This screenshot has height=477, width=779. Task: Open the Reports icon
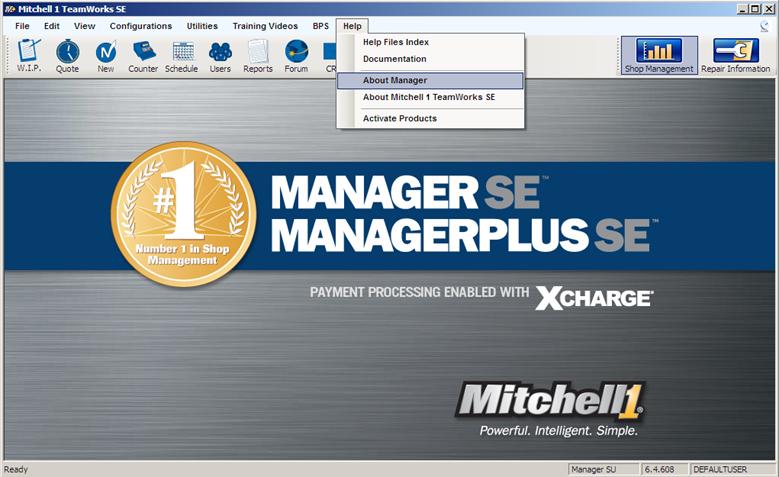click(x=258, y=55)
